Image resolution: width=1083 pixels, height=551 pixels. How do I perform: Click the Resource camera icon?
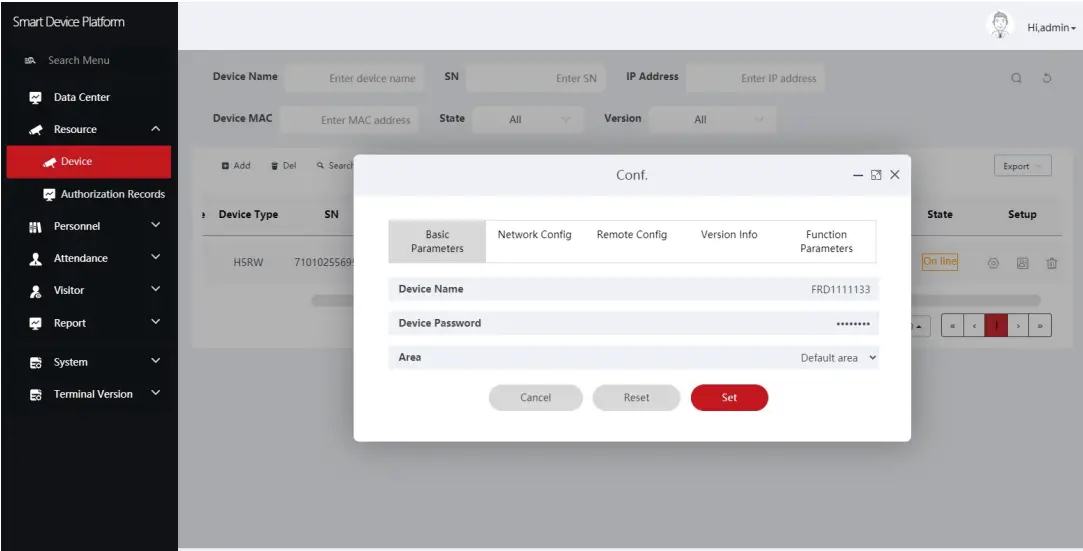pyautogui.click(x=36, y=130)
